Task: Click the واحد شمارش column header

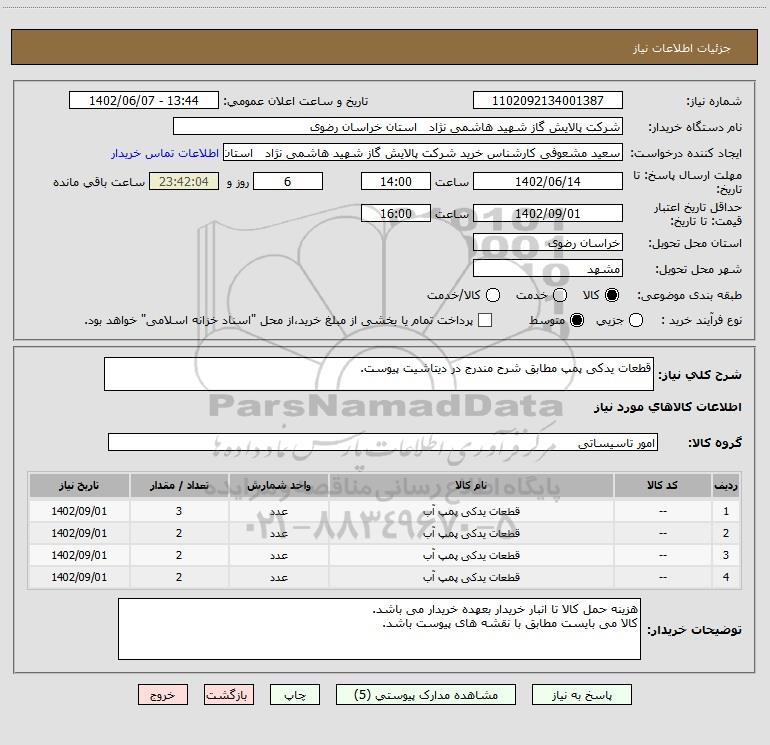Action: coord(278,485)
